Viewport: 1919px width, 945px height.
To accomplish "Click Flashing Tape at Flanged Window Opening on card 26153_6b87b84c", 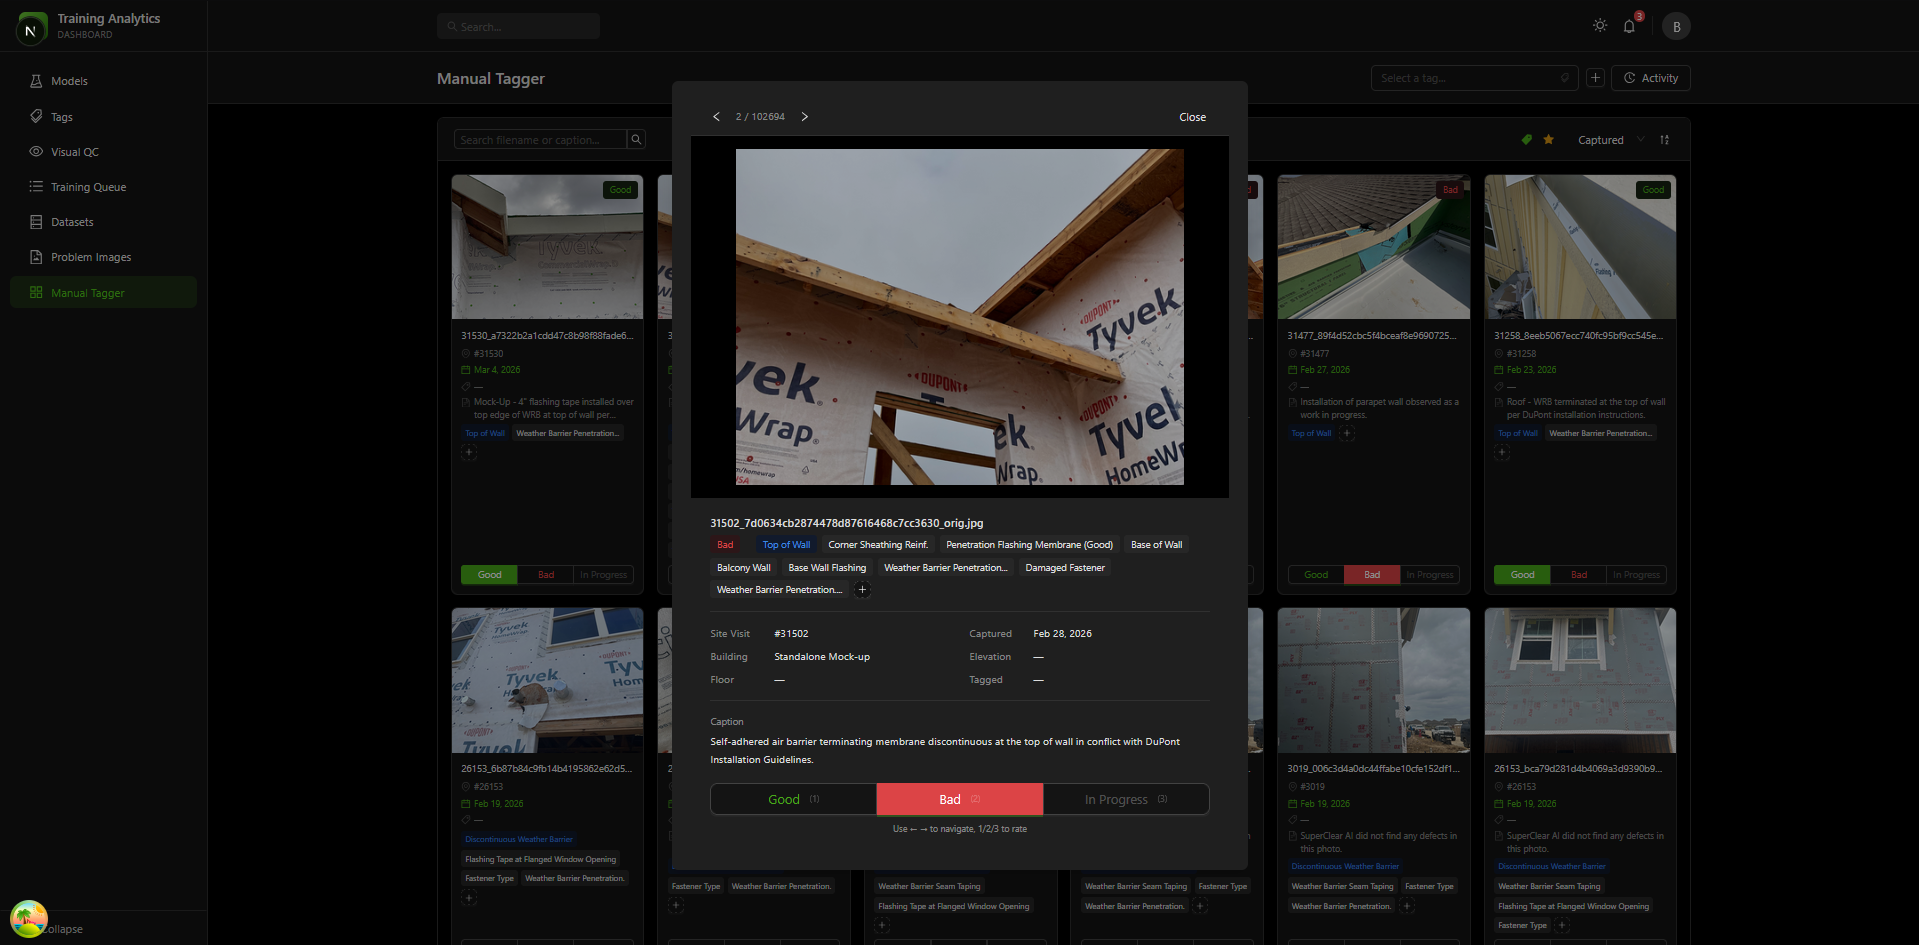I will [540, 859].
